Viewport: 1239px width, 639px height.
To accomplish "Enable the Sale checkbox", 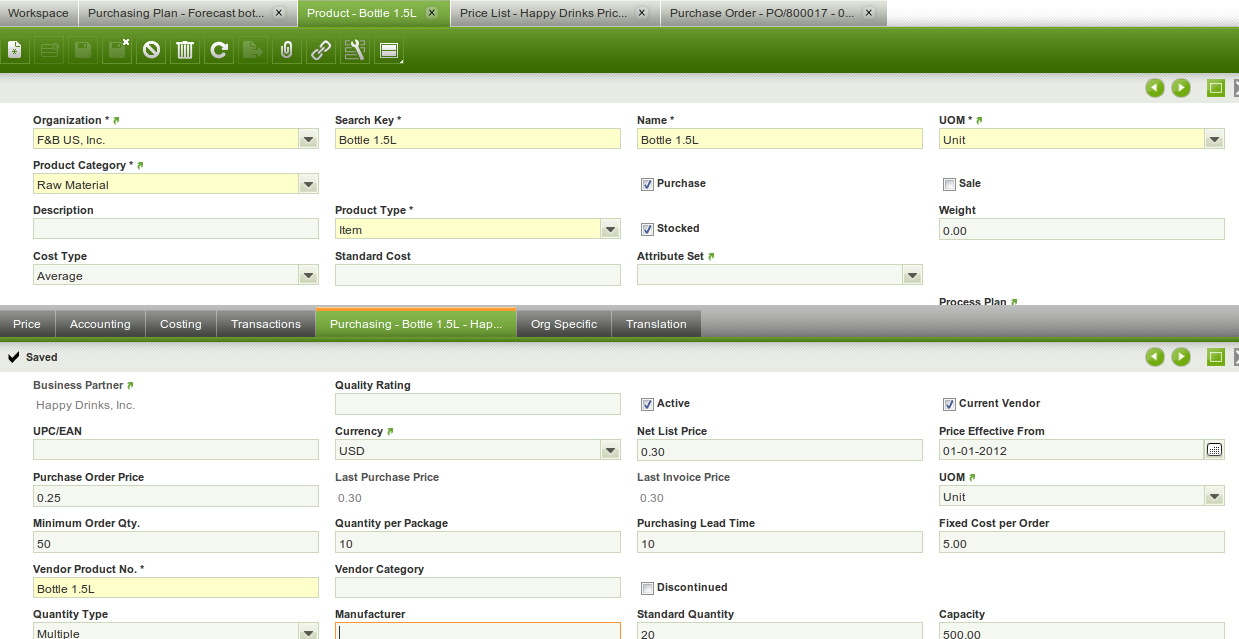I will click(x=949, y=184).
